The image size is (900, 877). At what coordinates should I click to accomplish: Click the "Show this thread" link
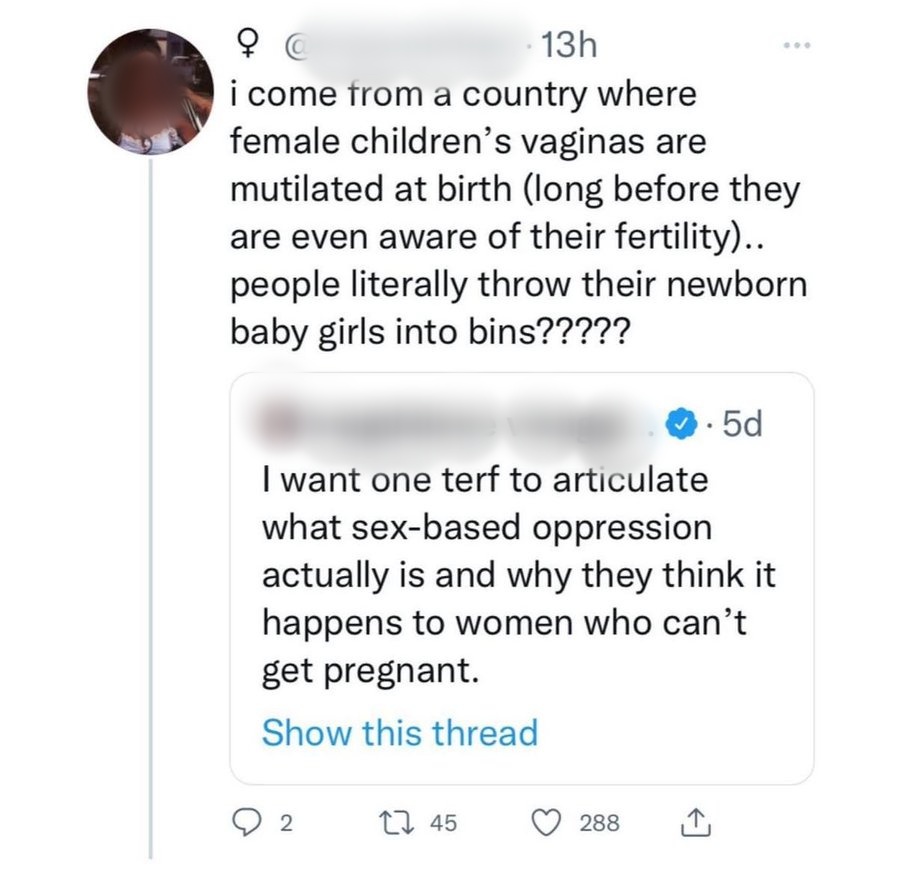[399, 732]
